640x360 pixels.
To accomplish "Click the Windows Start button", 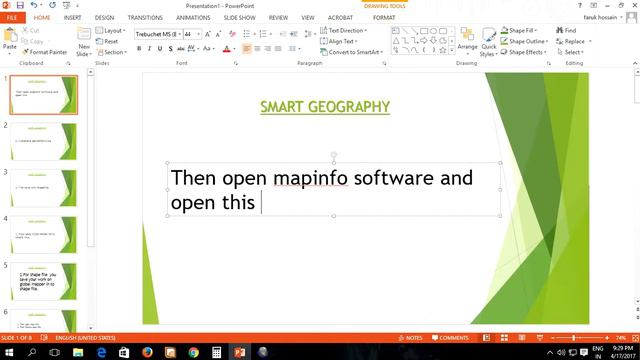I will pos(9,352).
